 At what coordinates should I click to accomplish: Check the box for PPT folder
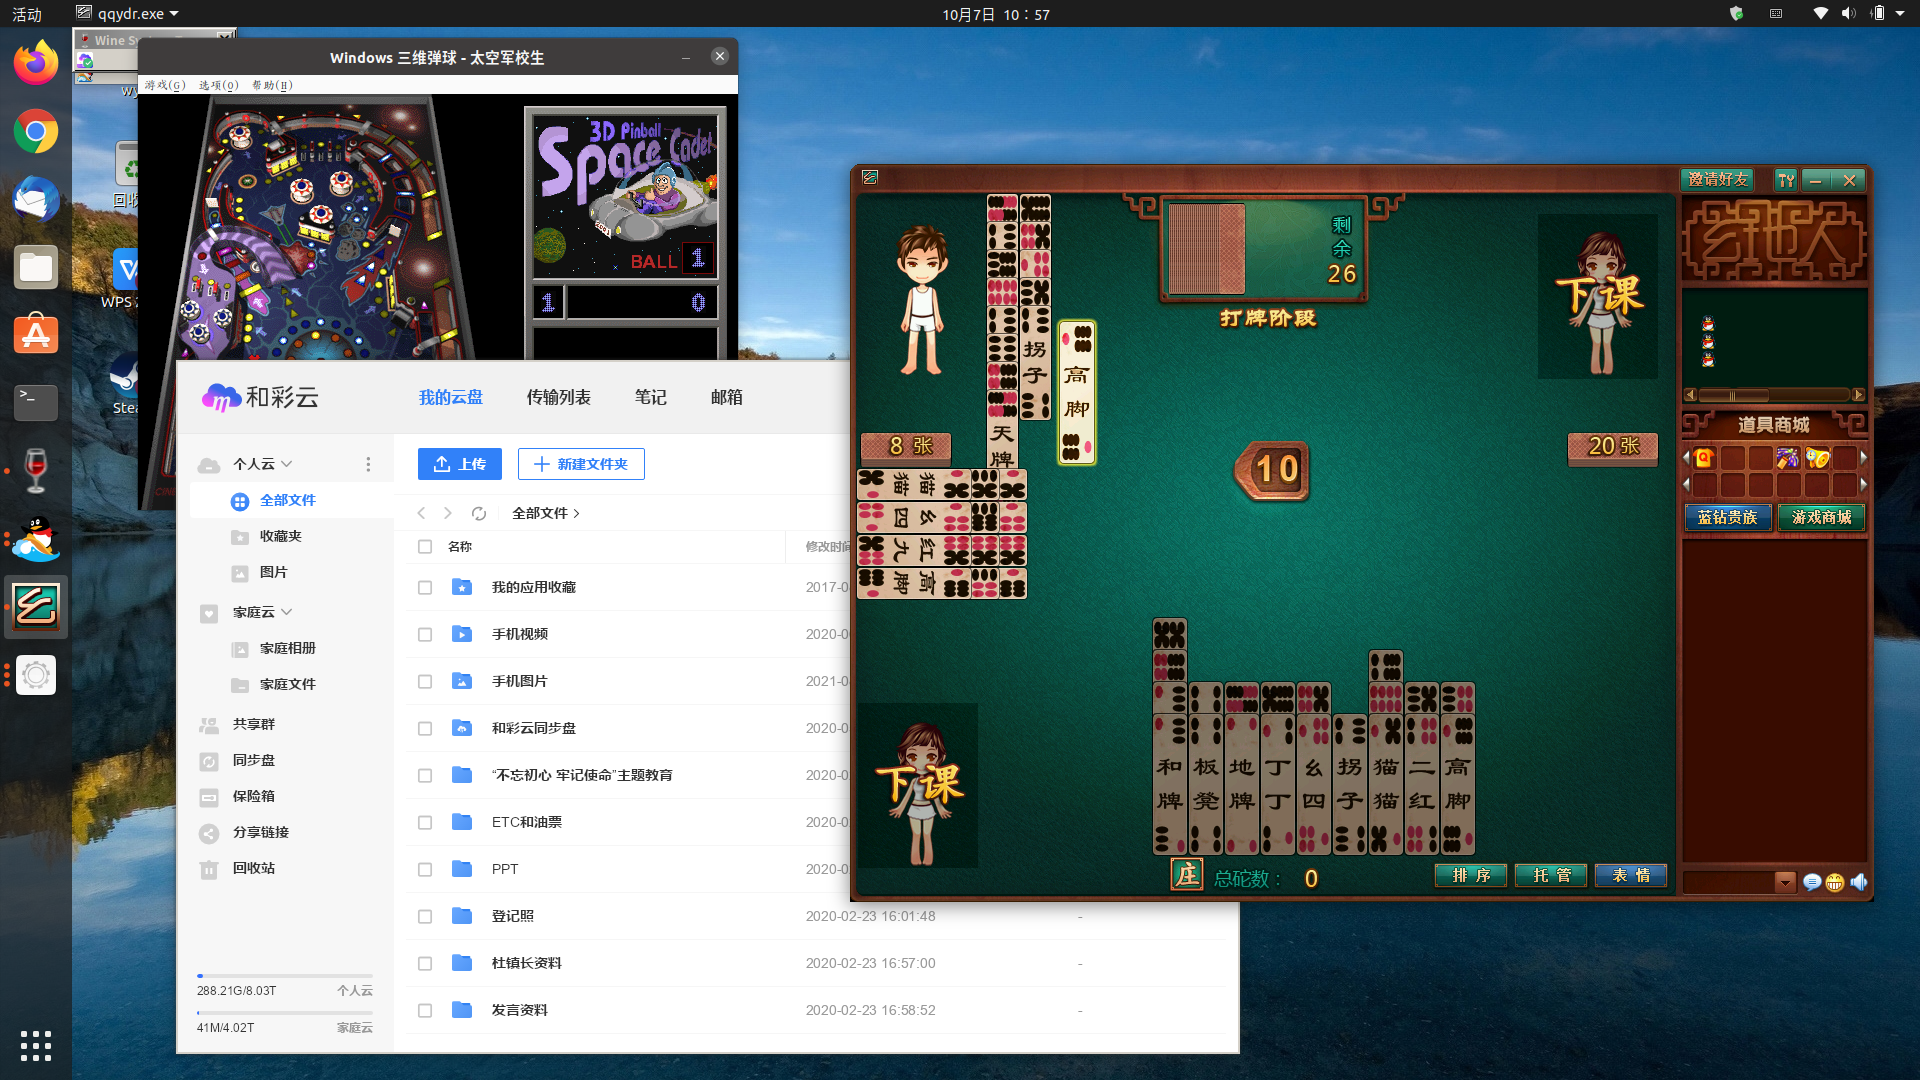point(425,870)
